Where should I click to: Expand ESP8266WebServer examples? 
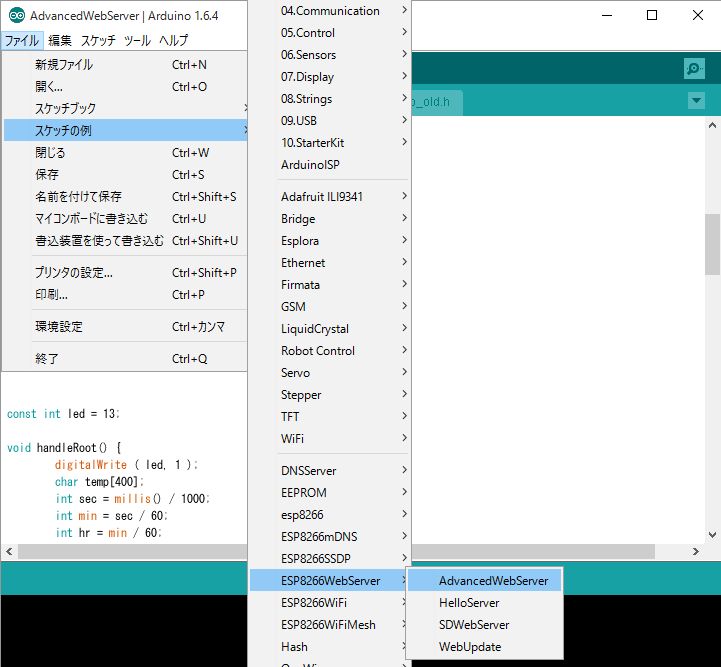(329, 581)
